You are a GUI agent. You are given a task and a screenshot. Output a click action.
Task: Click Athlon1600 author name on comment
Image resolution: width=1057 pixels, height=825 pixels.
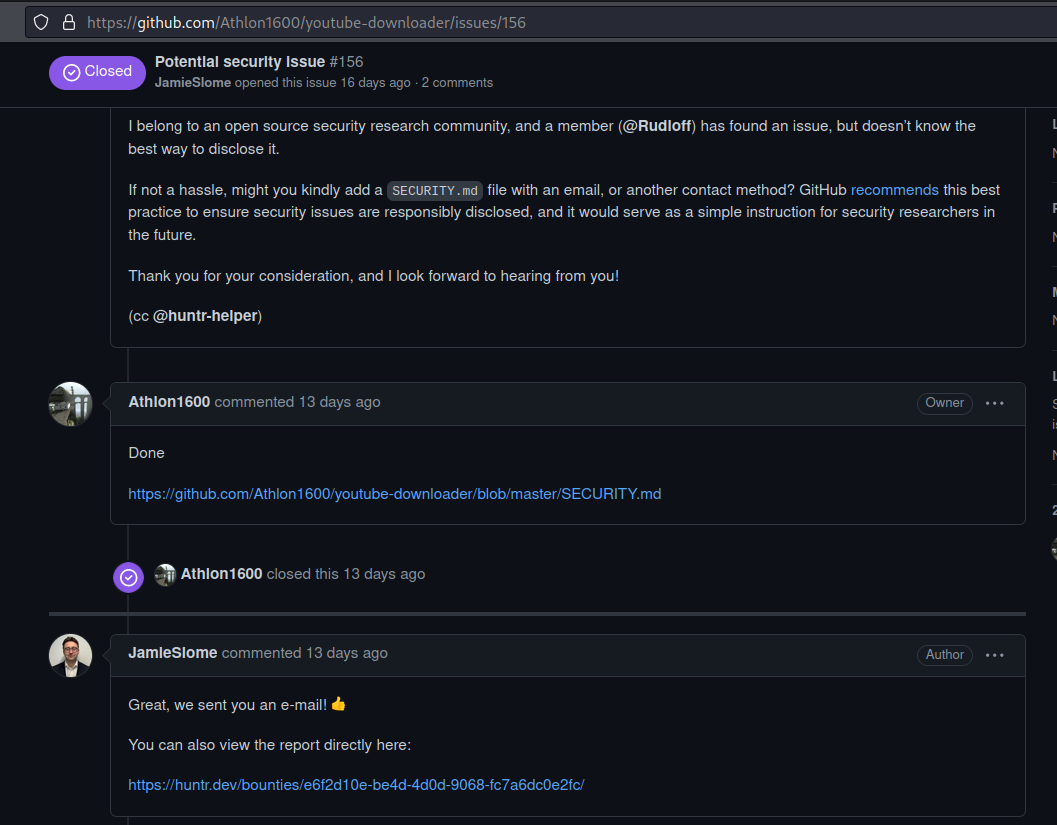tap(169, 402)
